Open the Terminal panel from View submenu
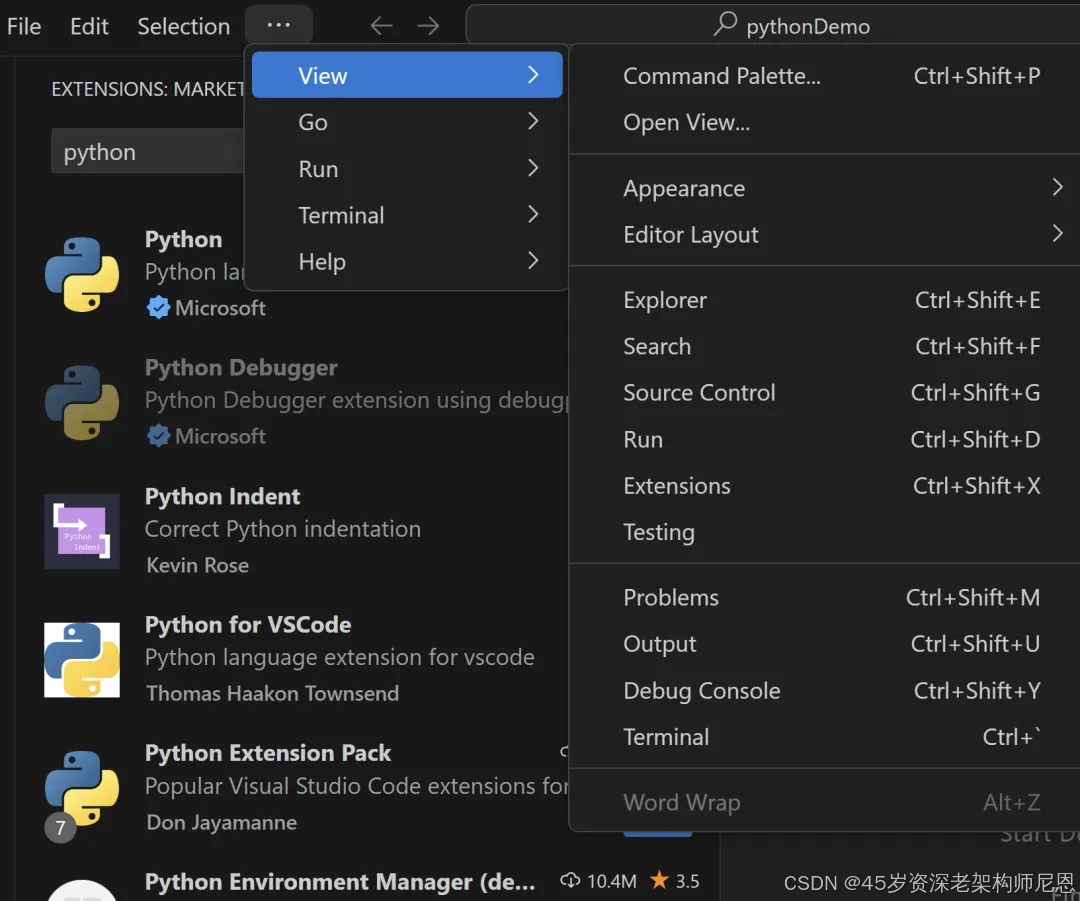Image resolution: width=1080 pixels, height=901 pixels. [x=827, y=737]
